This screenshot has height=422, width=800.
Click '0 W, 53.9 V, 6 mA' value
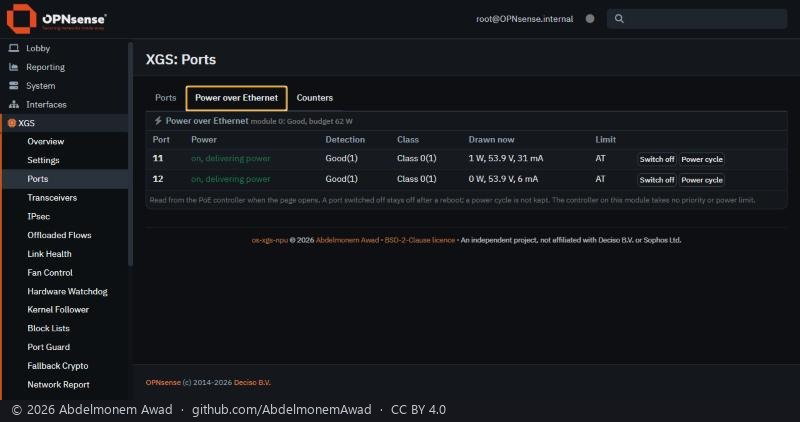pos(503,179)
